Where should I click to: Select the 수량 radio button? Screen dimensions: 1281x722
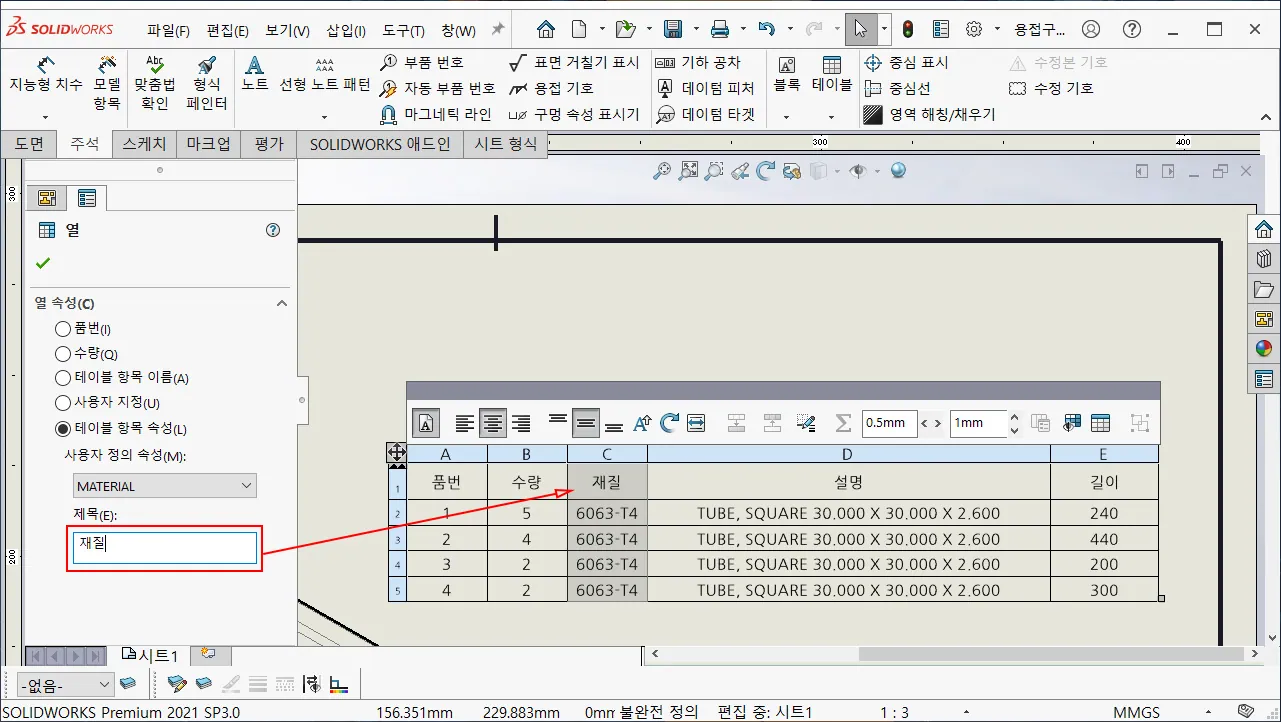tap(63, 353)
